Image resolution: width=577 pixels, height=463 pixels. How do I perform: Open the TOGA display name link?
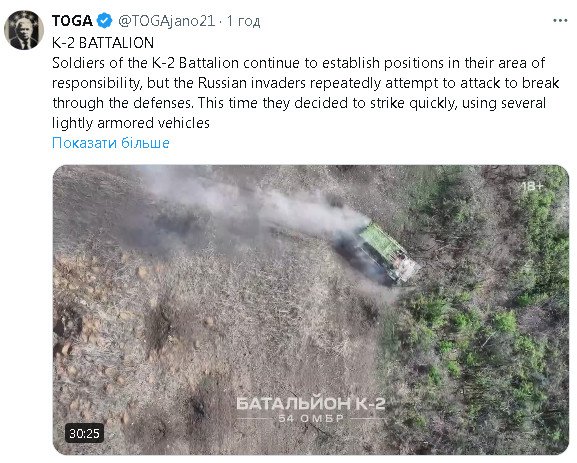[x=72, y=21]
